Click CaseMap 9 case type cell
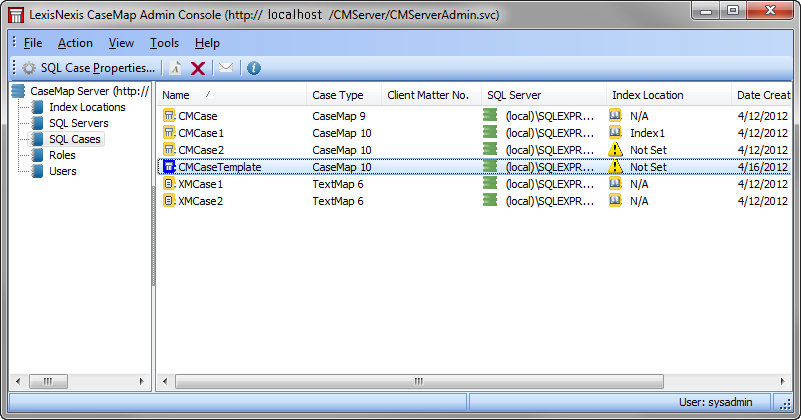The image size is (801, 420). click(x=339, y=116)
